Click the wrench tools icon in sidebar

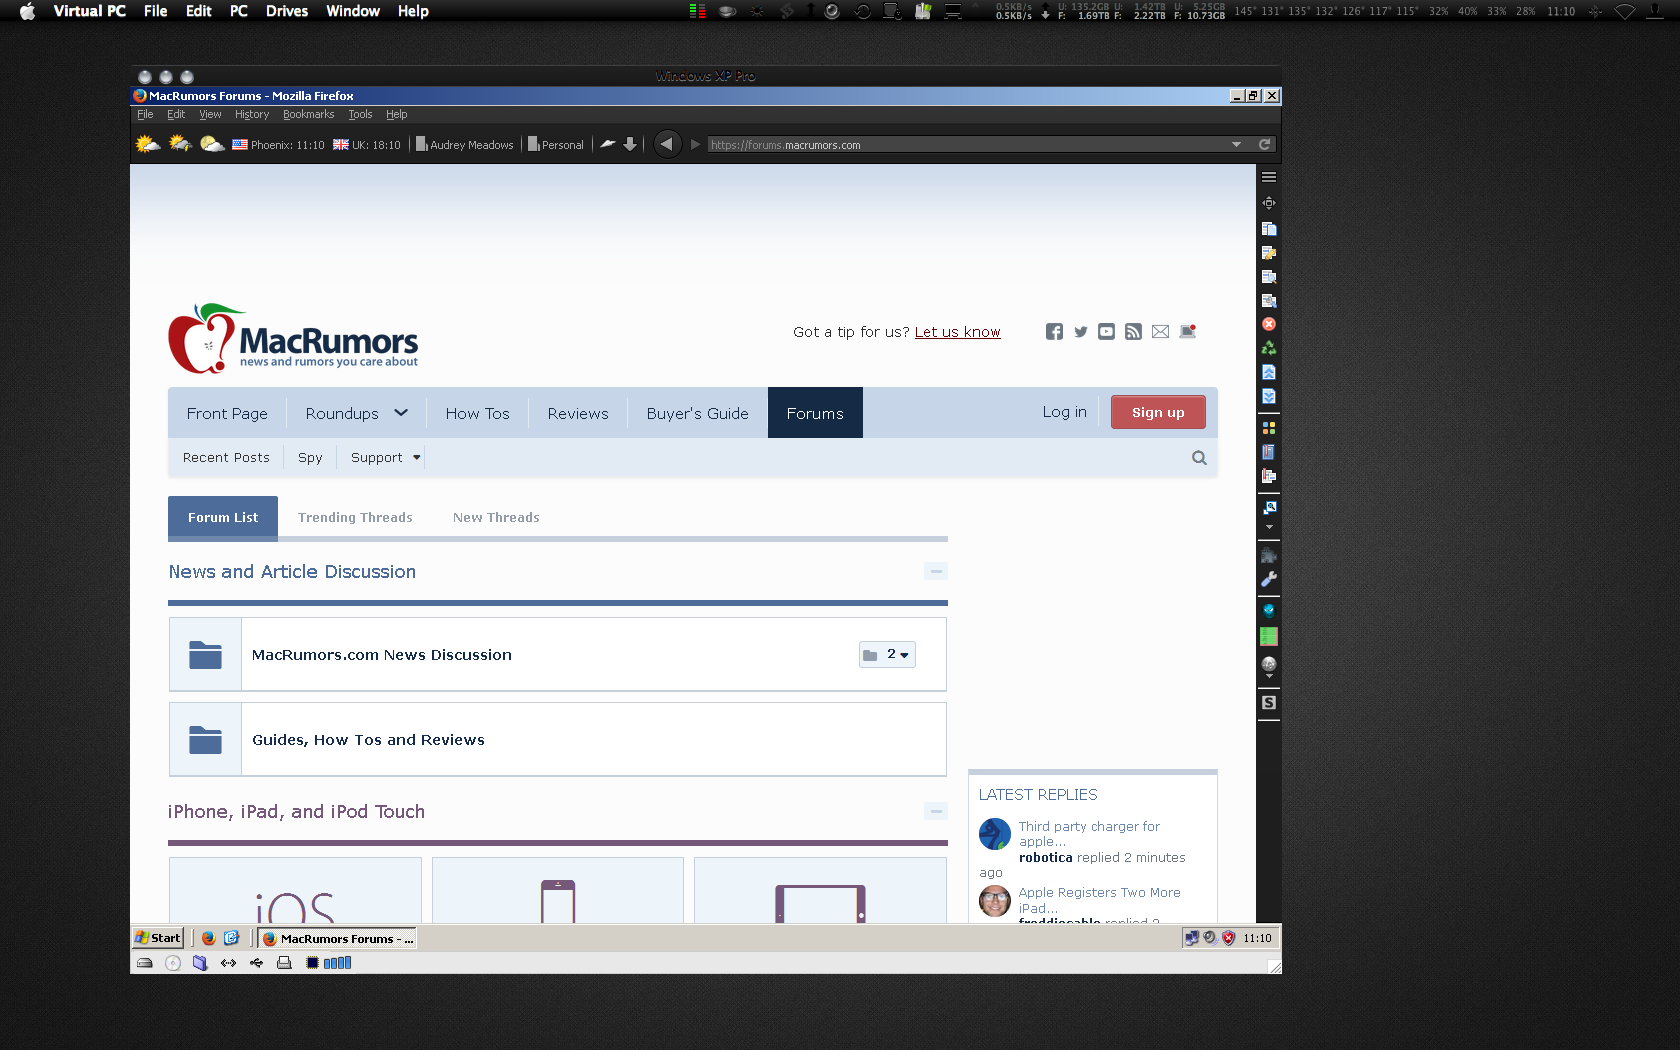coord(1269,579)
